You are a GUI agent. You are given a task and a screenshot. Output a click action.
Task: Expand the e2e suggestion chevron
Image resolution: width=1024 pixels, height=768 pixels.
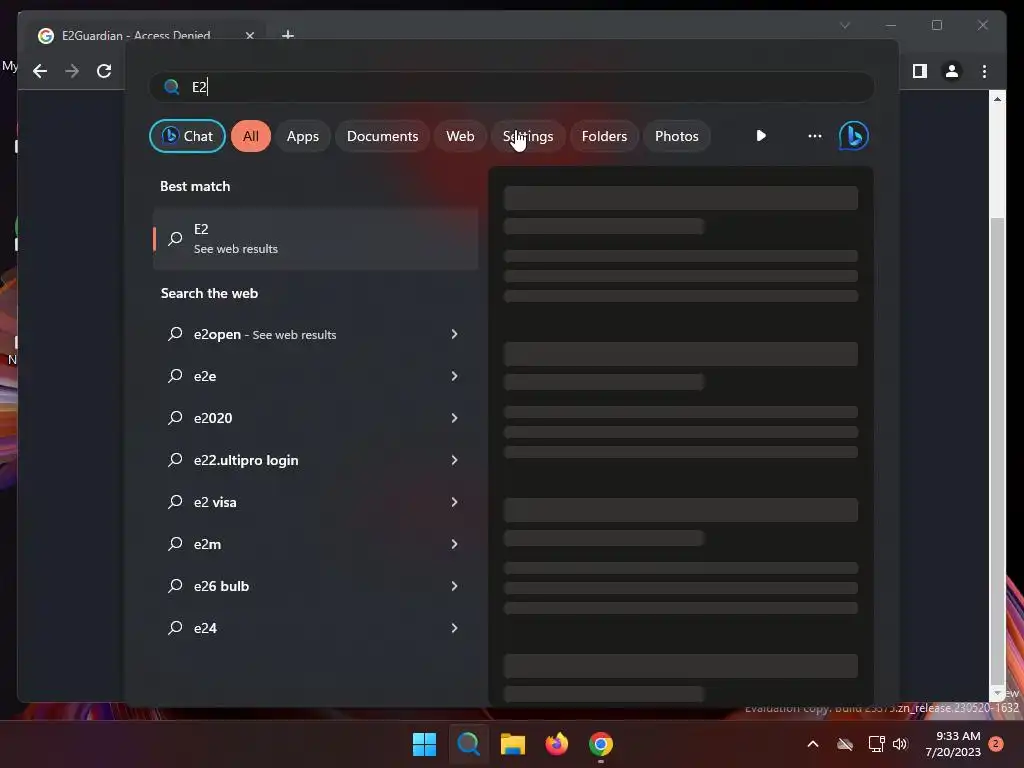pos(455,376)
